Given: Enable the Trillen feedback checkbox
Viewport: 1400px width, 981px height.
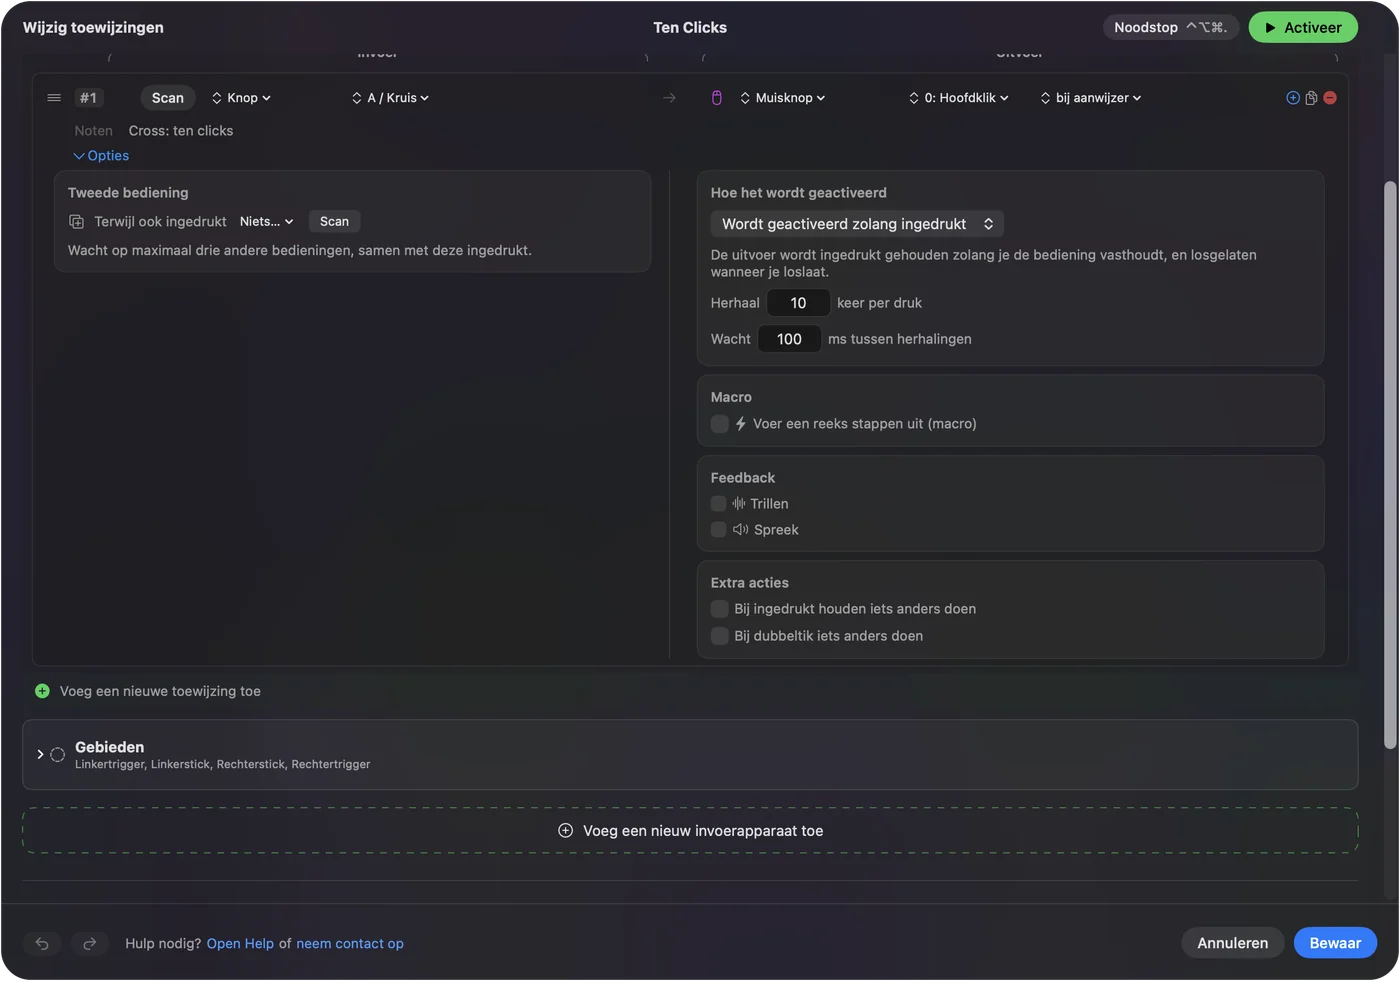Looking at the screenshot, I should click(x=718, y=504).
